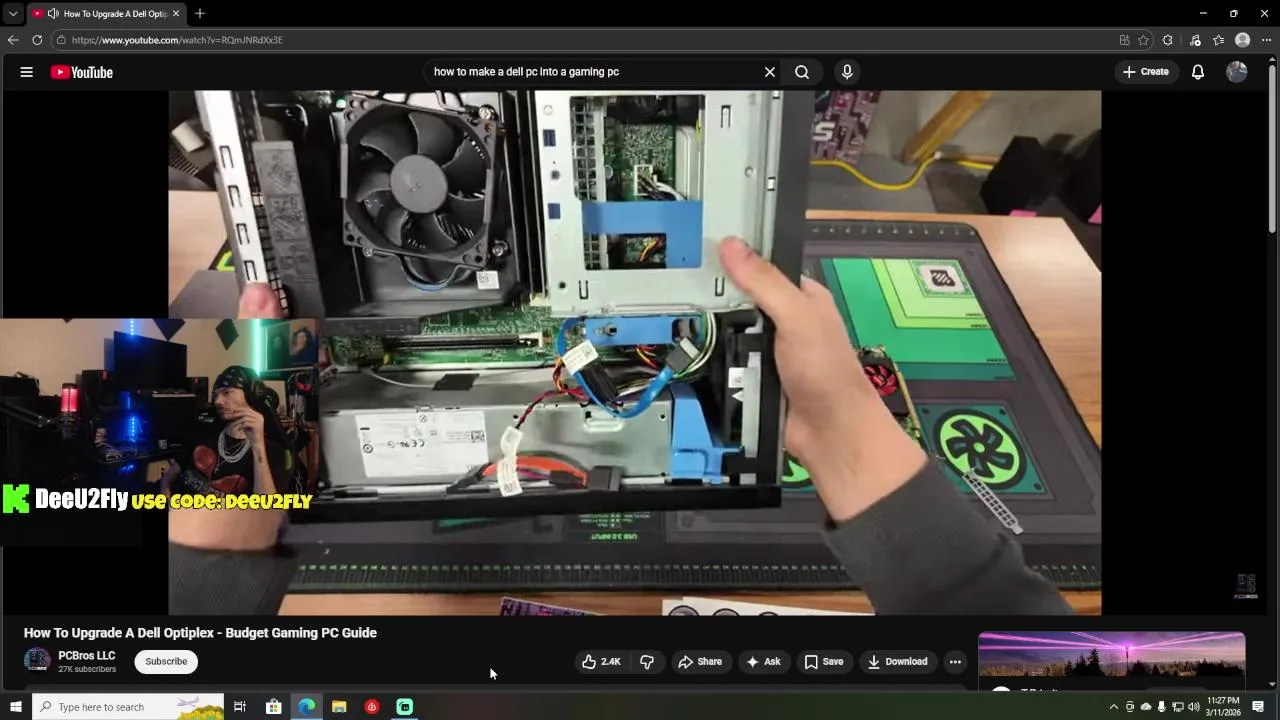The width and height of the screenshot is (1280, 720).
Task: Open the Windows notification center
Action: pyautogui.click(x=1258, y=707)
